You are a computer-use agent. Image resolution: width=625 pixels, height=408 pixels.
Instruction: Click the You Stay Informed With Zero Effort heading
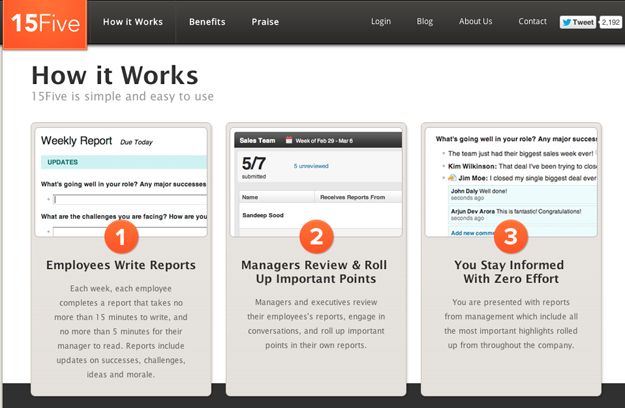[x=510, y=272]
